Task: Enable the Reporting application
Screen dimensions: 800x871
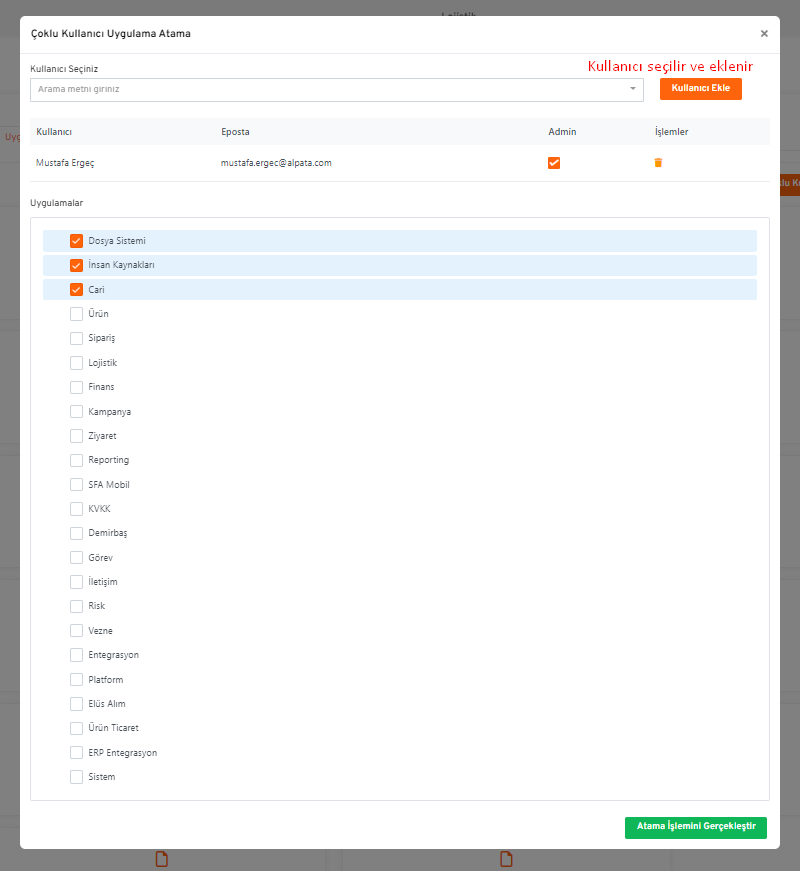Action: (76, 460)
